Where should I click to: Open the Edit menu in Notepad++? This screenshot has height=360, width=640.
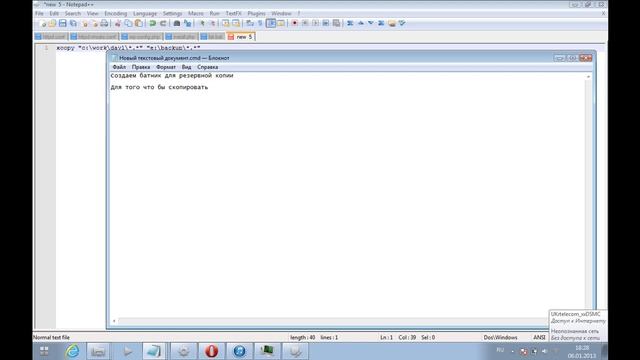pyautogui.click(x=54, y=13)
